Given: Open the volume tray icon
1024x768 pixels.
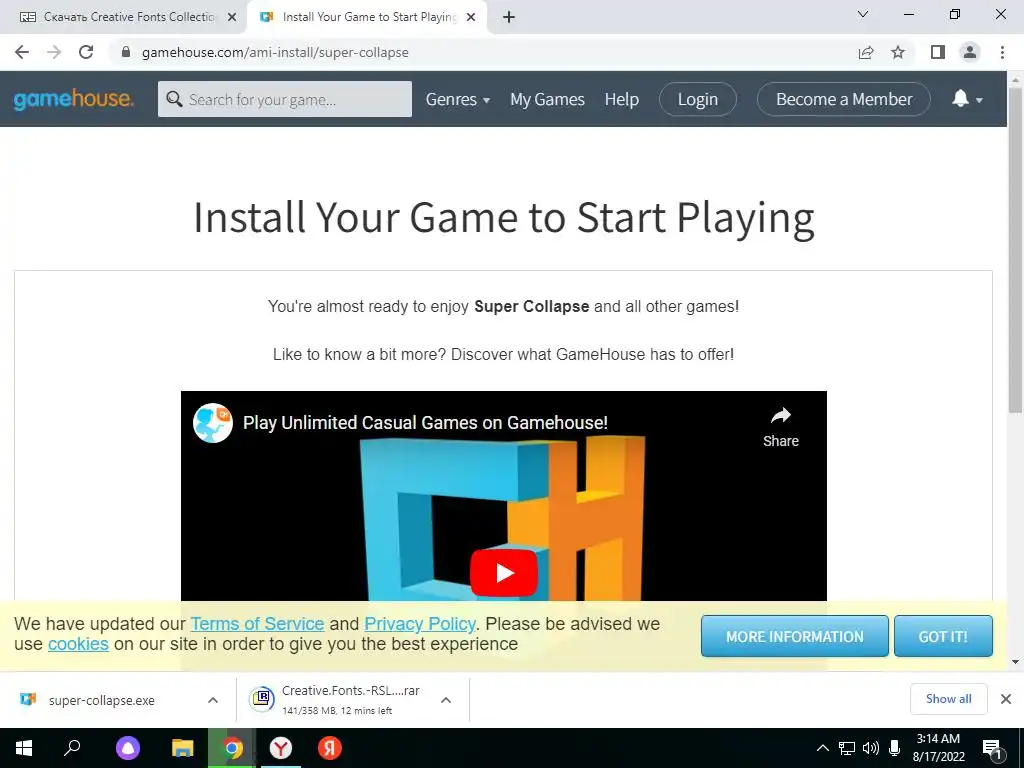Looking at the screenshot, I should point(871,748).
